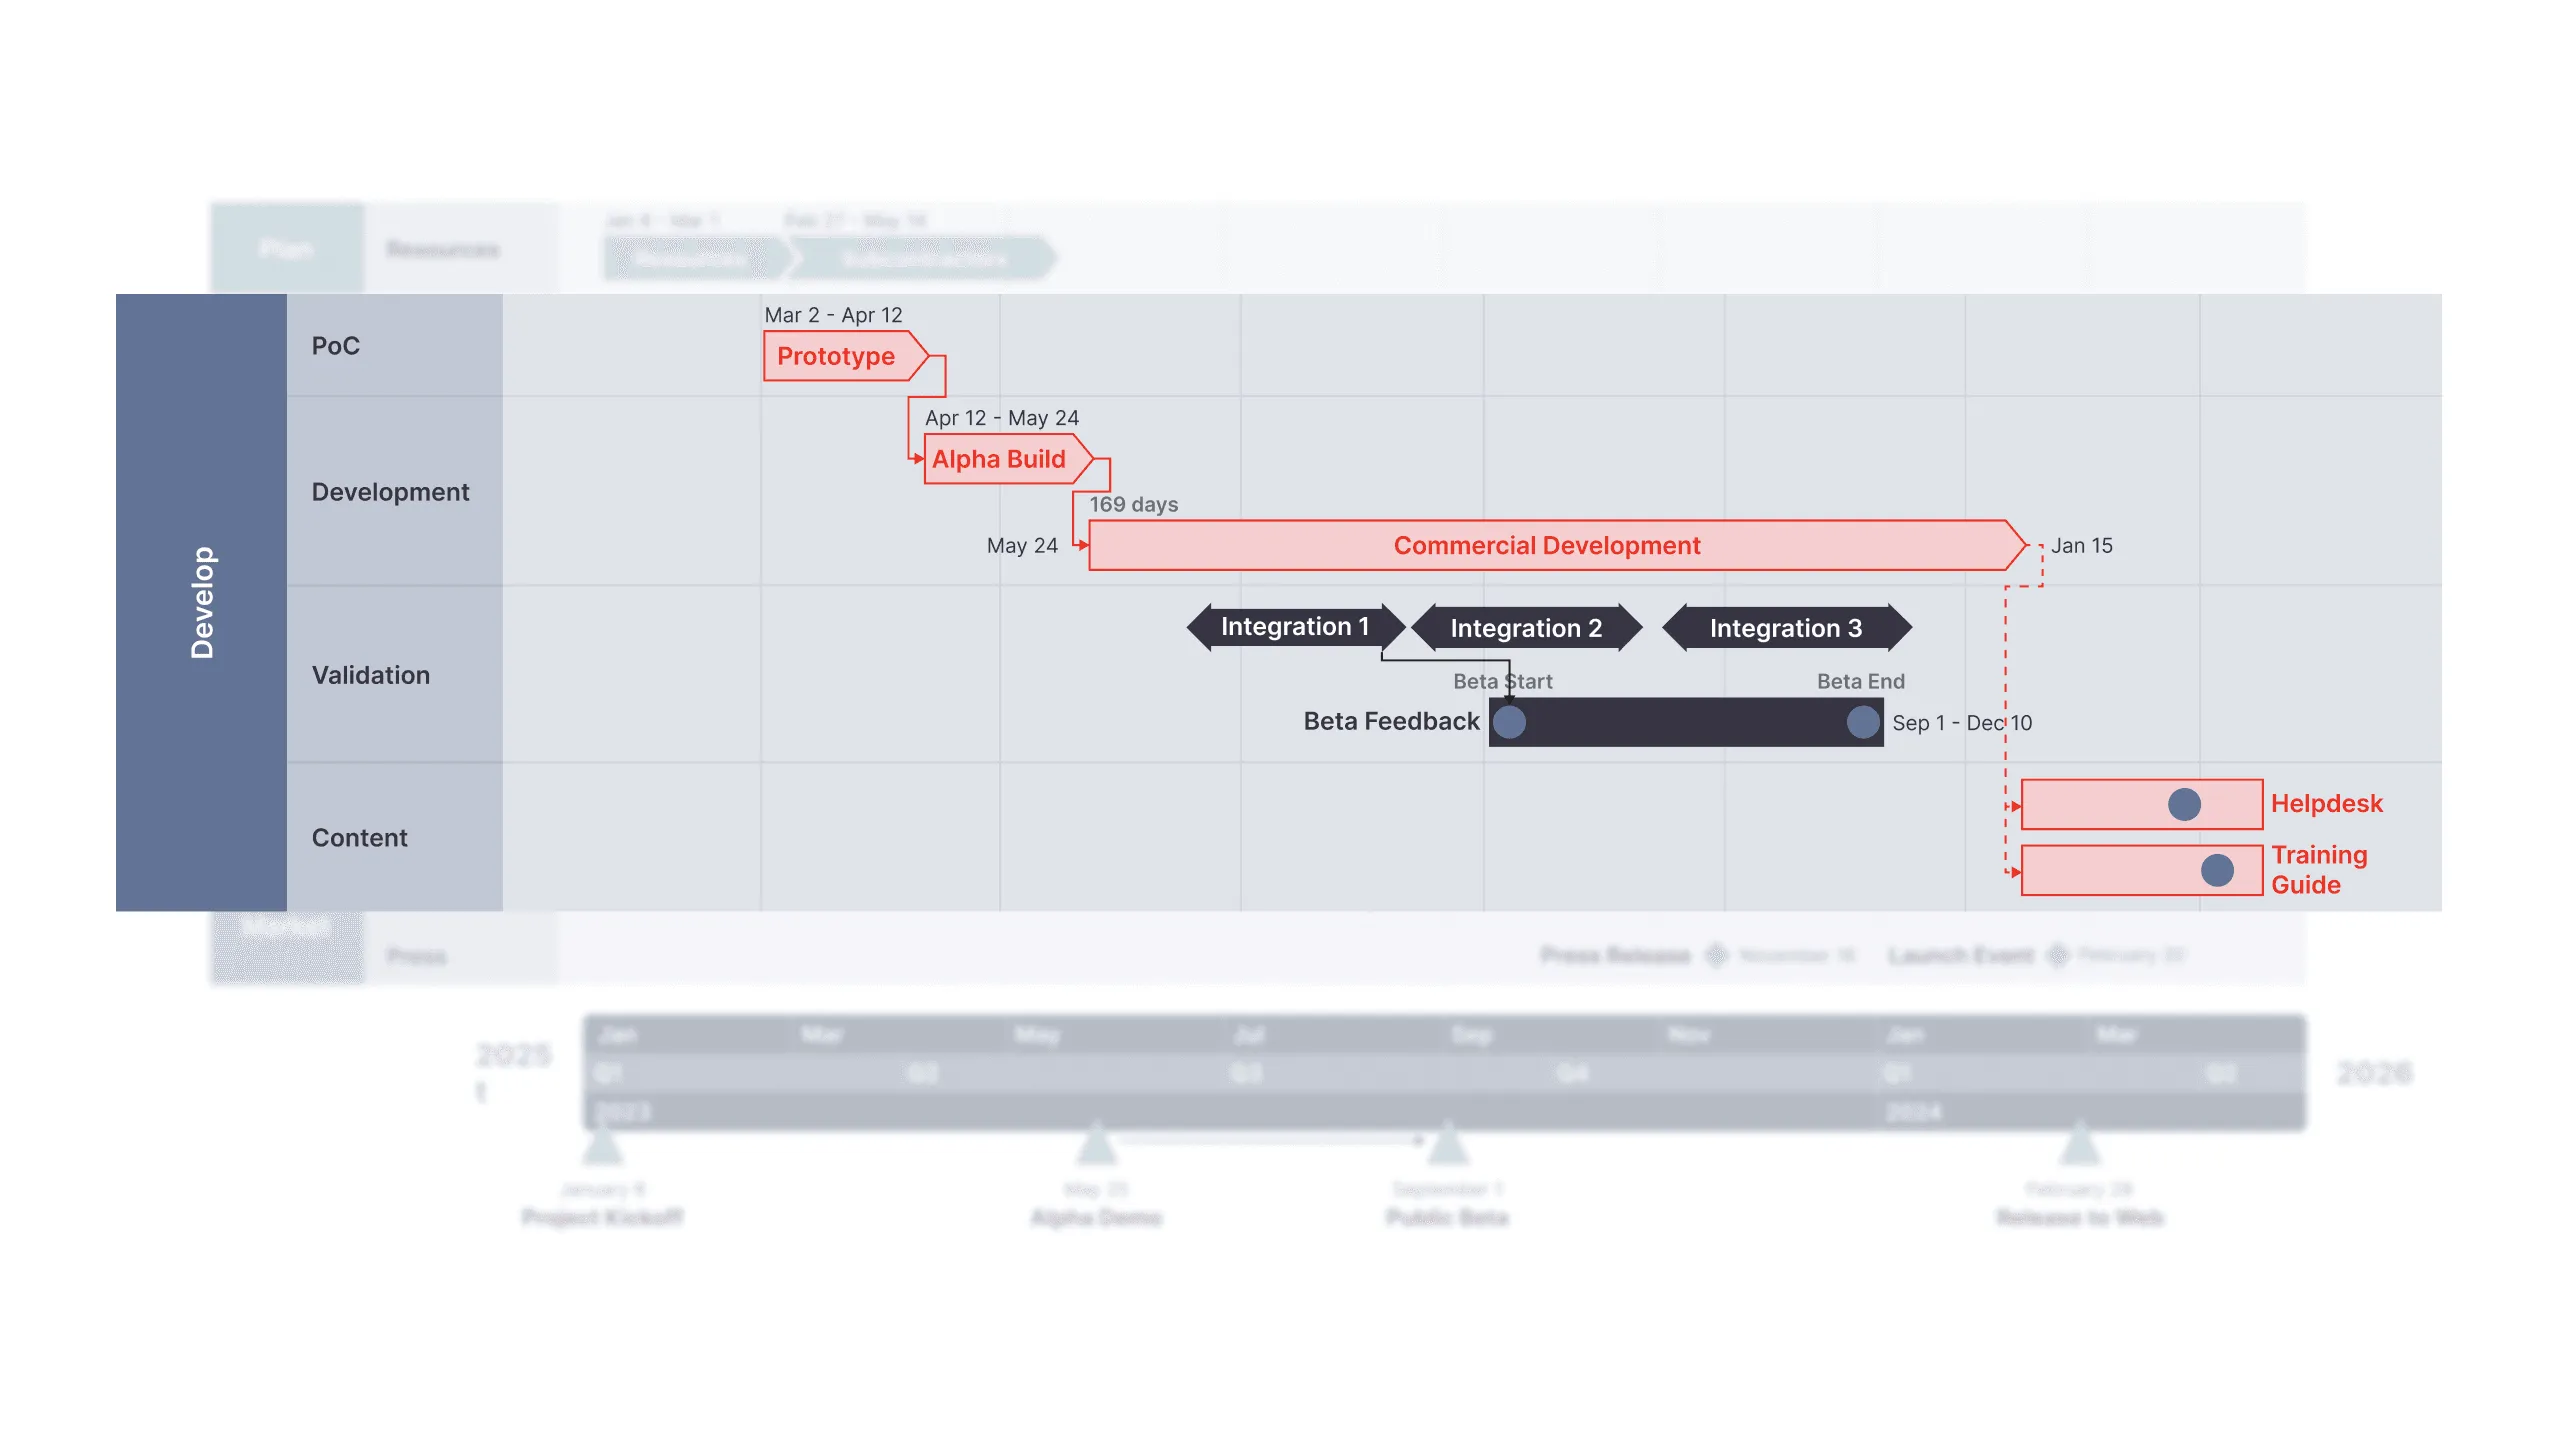Select the Integration 3 milestone arrow
Screen dimensions: 2560x1440
tap(1779, 628)
